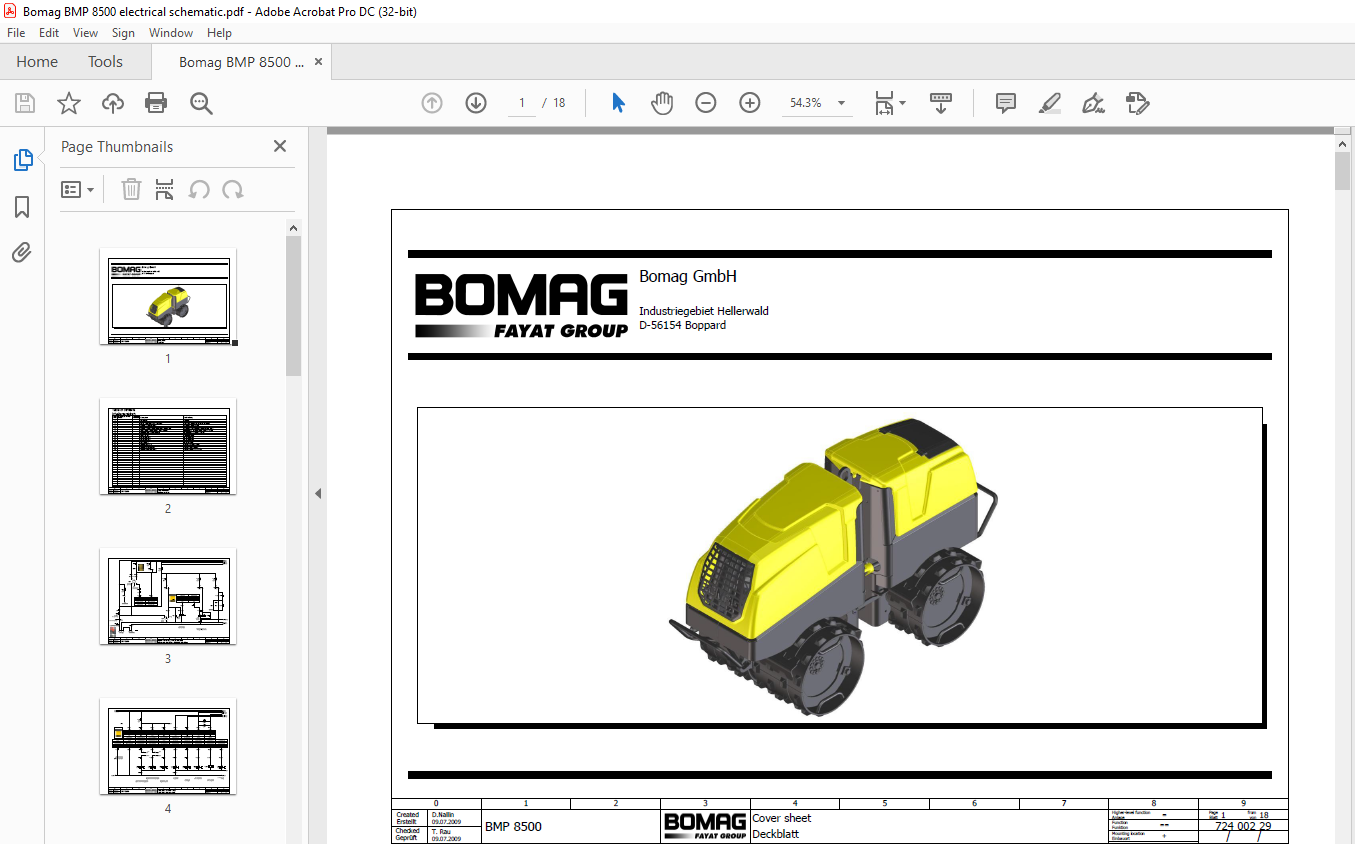Image resolution: width=1355 pixels, height=844 pixels.
Task: Select the Highlight text pen tool
Action: (x=1050, y=103)
